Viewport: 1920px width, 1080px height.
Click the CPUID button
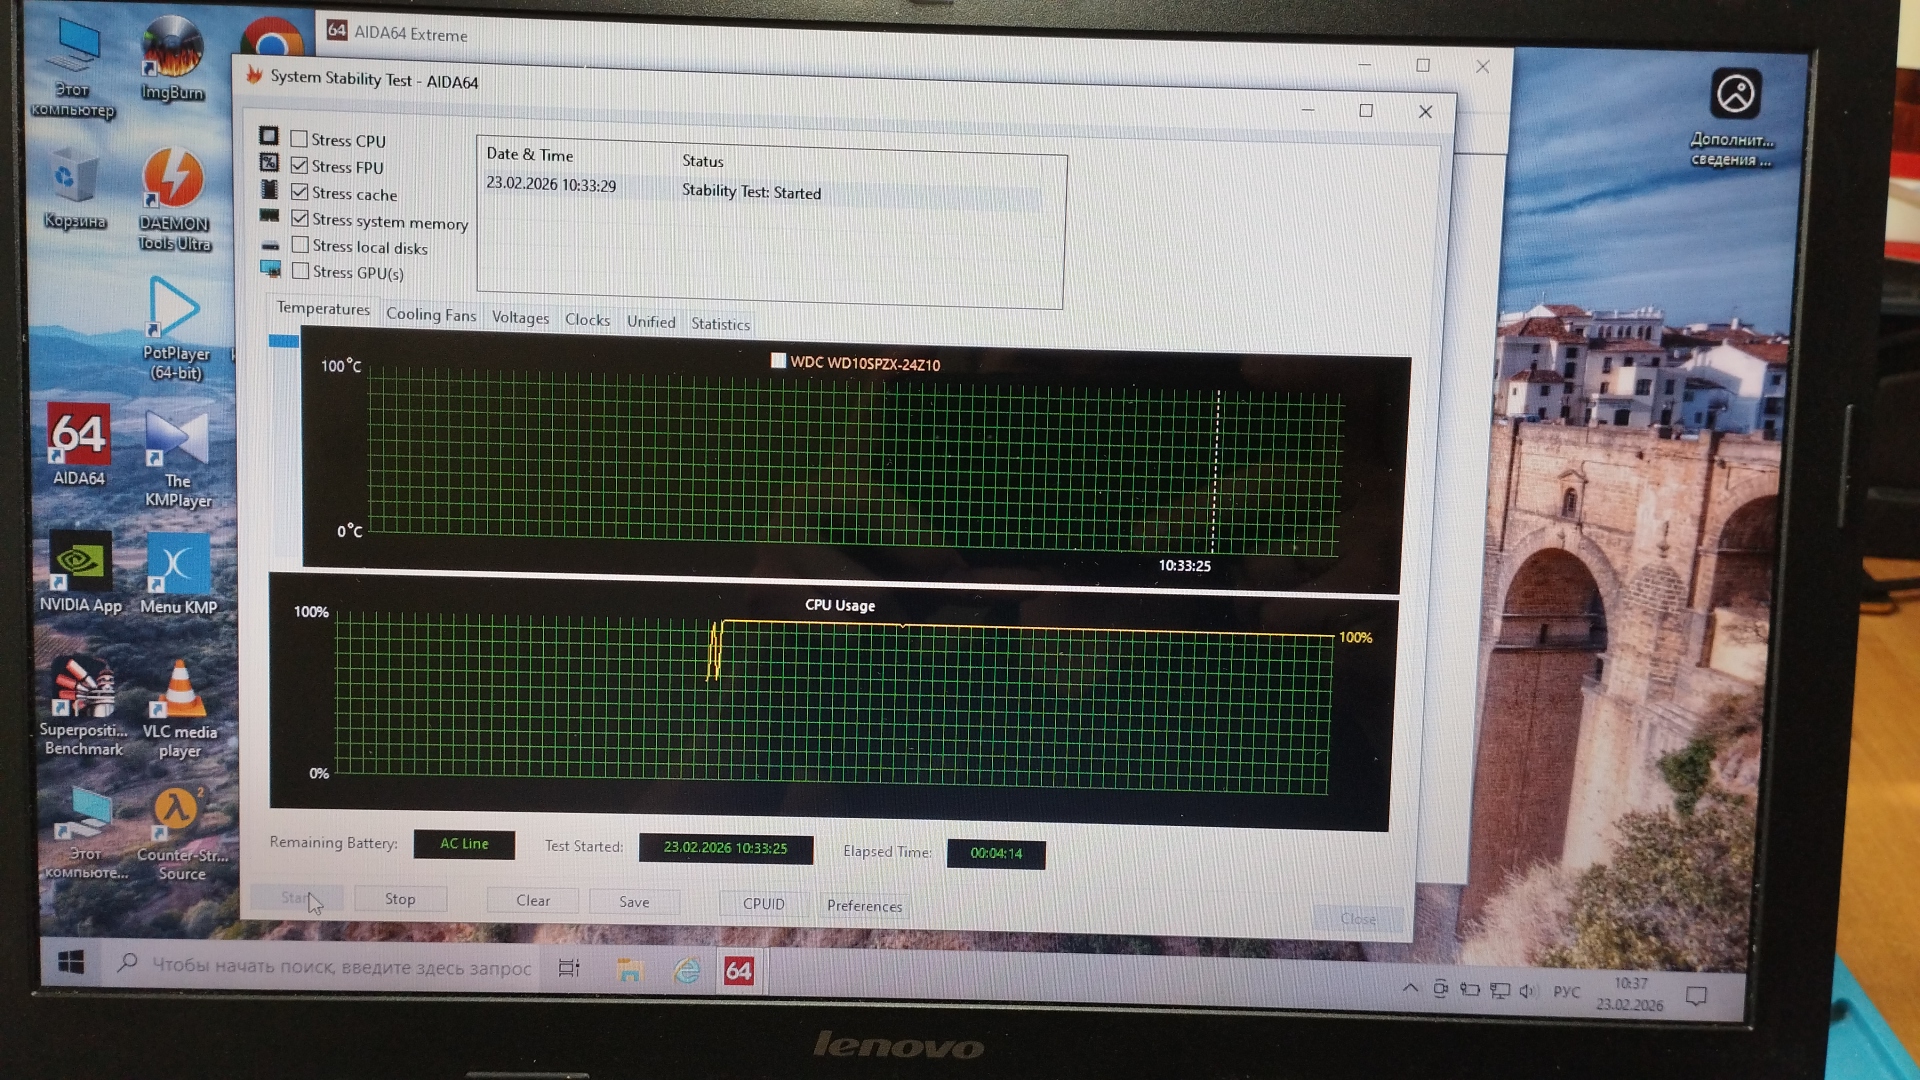coord(763,903)
